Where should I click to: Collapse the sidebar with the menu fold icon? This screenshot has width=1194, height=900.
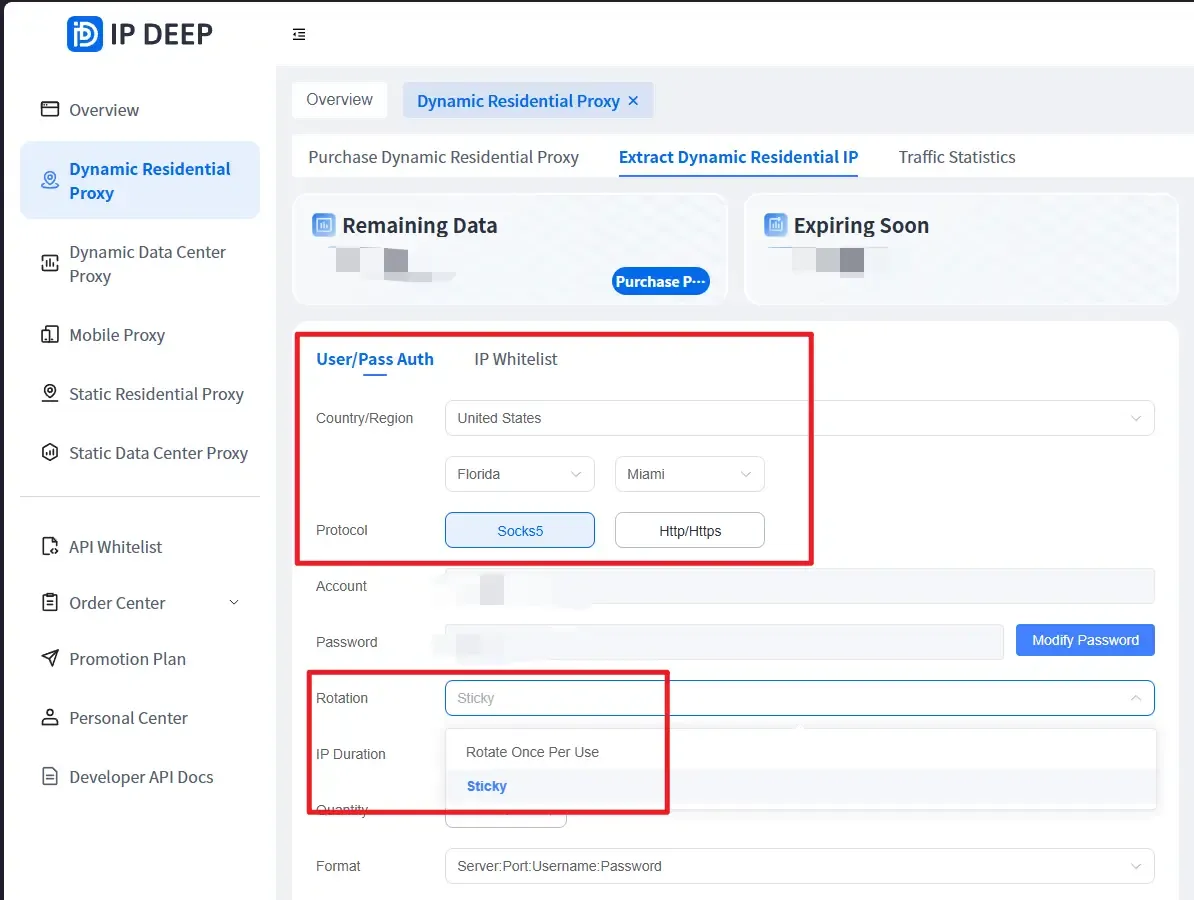(299, 34)
